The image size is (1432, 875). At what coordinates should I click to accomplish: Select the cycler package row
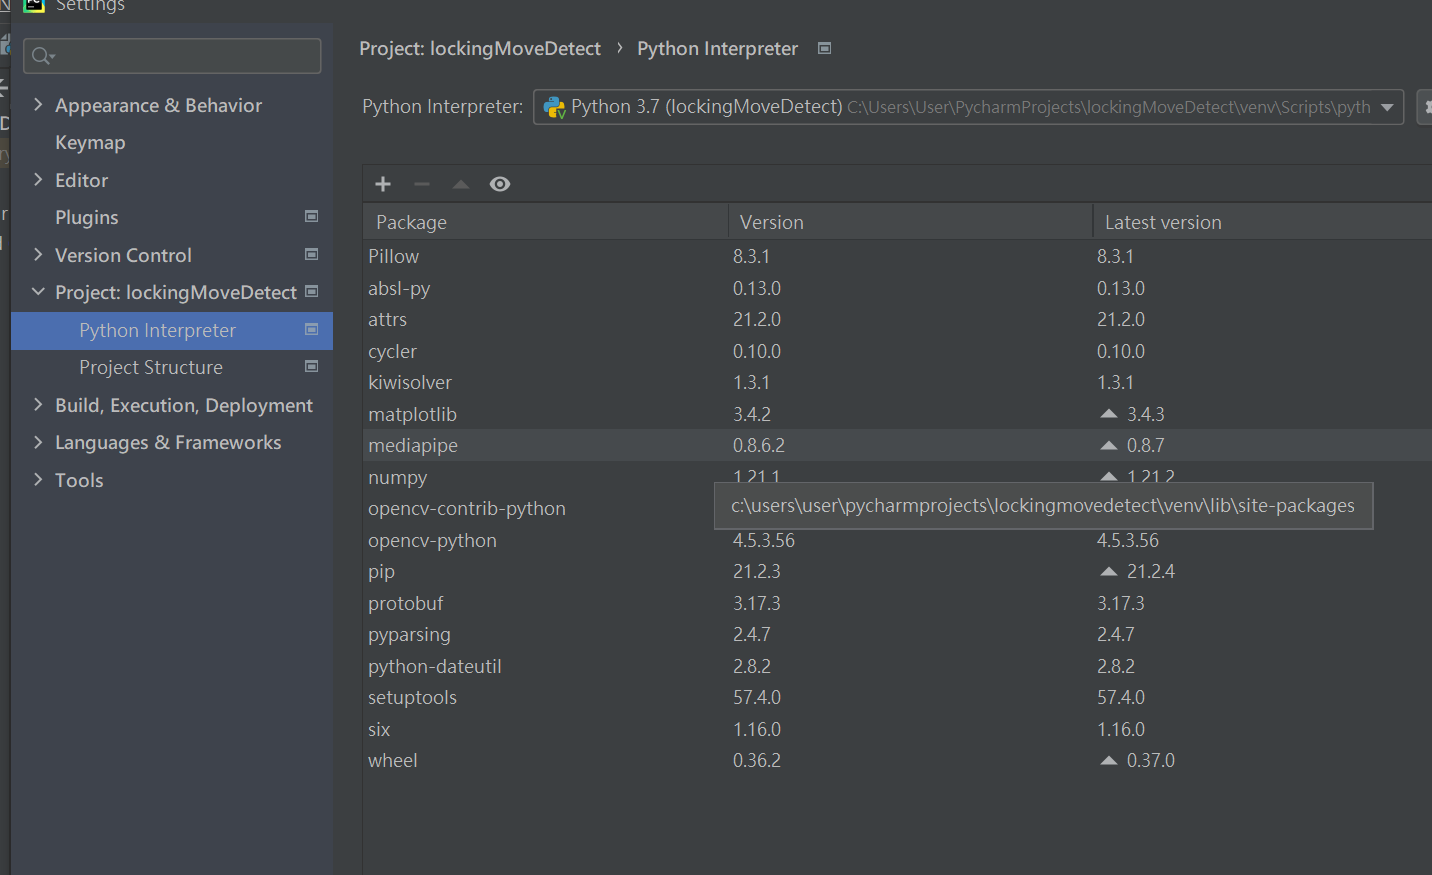coord(898,351)
